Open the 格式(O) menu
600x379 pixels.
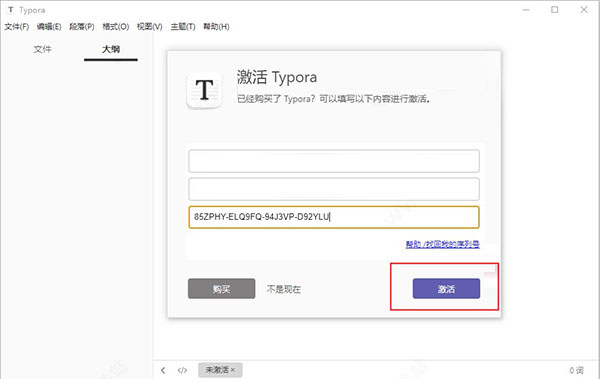click(x=116, y=26)
